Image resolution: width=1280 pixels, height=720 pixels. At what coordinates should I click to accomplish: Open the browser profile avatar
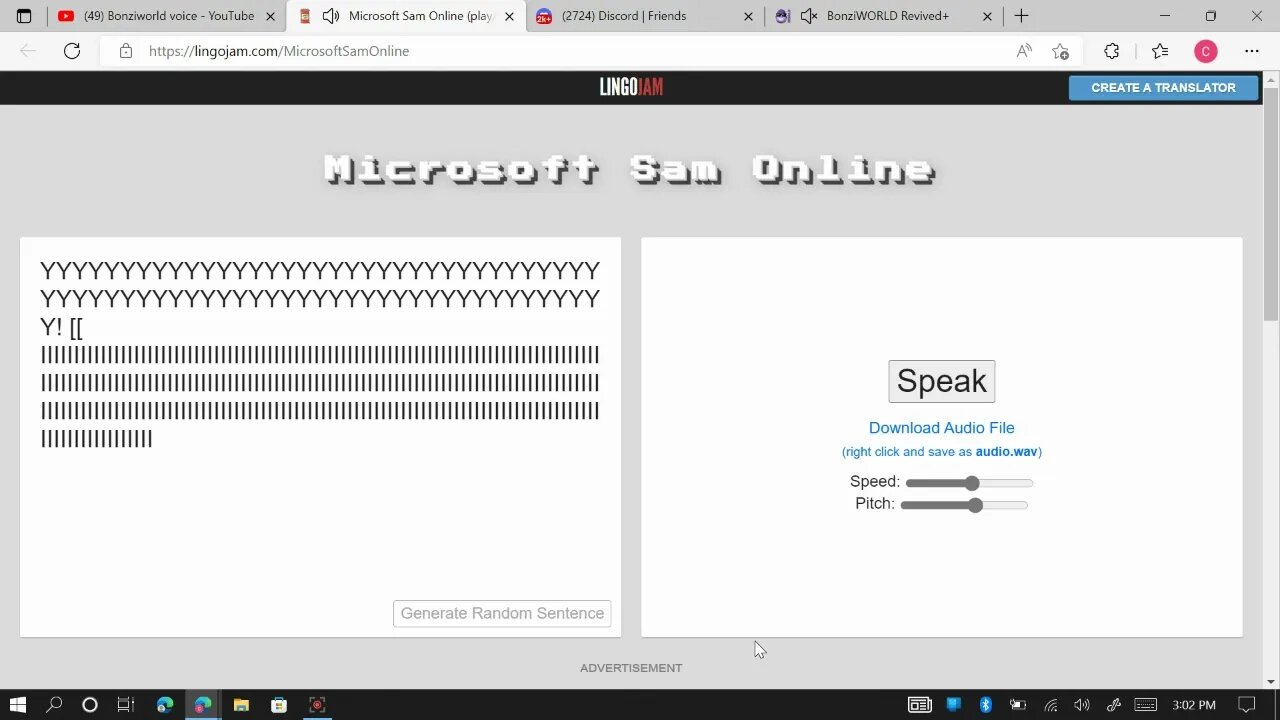[x=1205, y=51]
